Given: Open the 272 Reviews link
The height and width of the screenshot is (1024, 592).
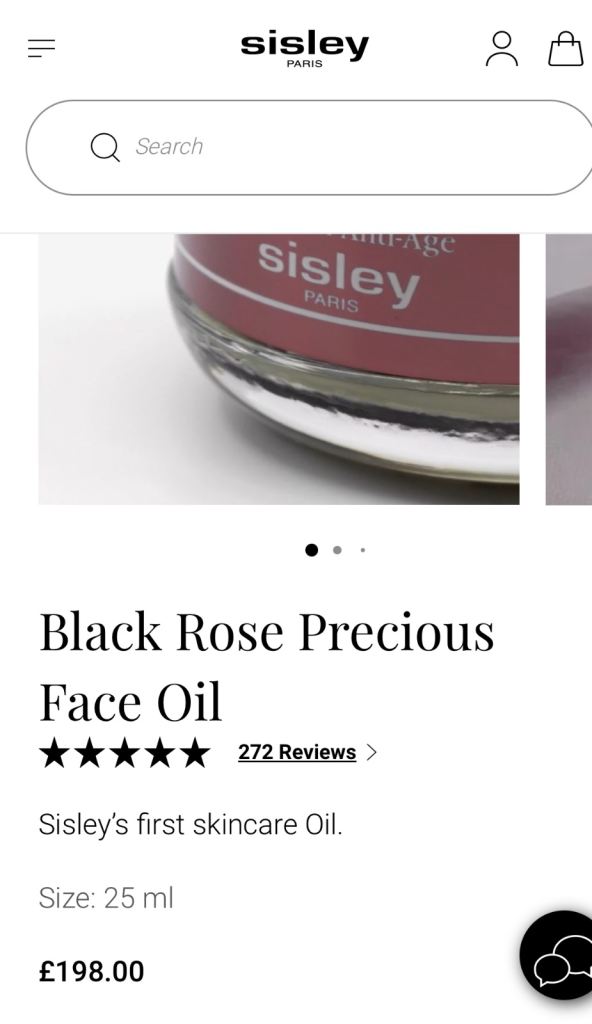Looking at the screenshot, I should [x=297, y=752].
